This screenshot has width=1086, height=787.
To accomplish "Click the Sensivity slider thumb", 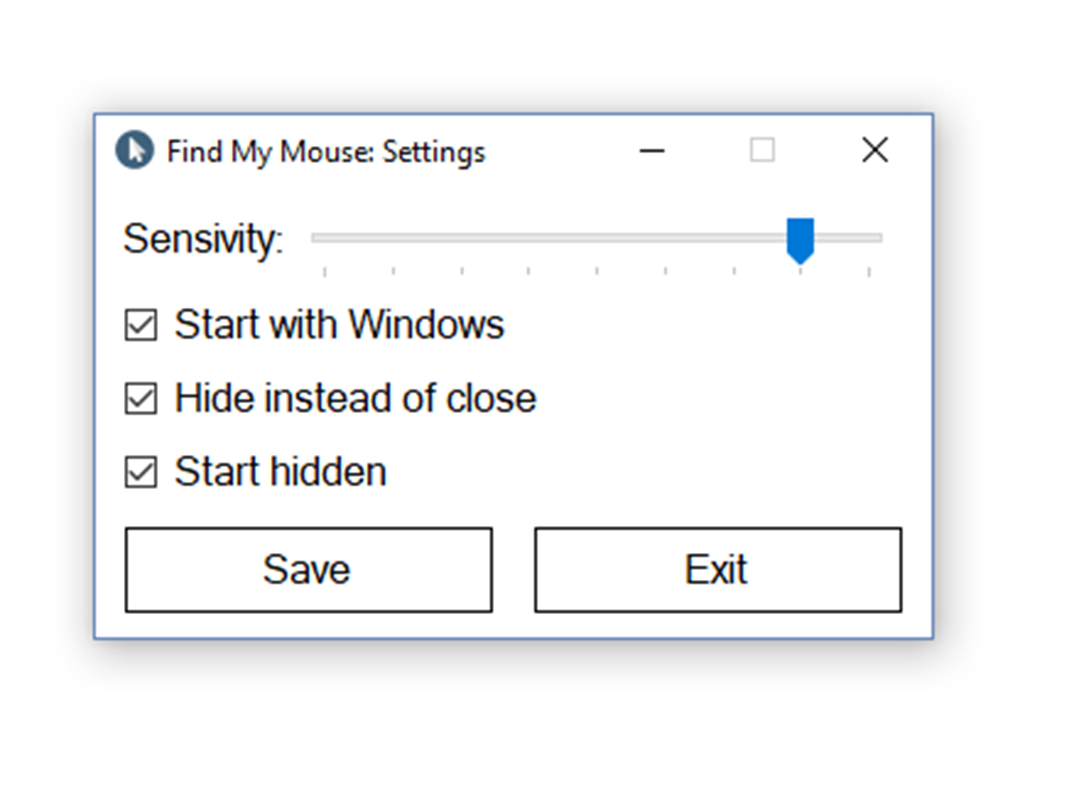I will click(801, 238).
